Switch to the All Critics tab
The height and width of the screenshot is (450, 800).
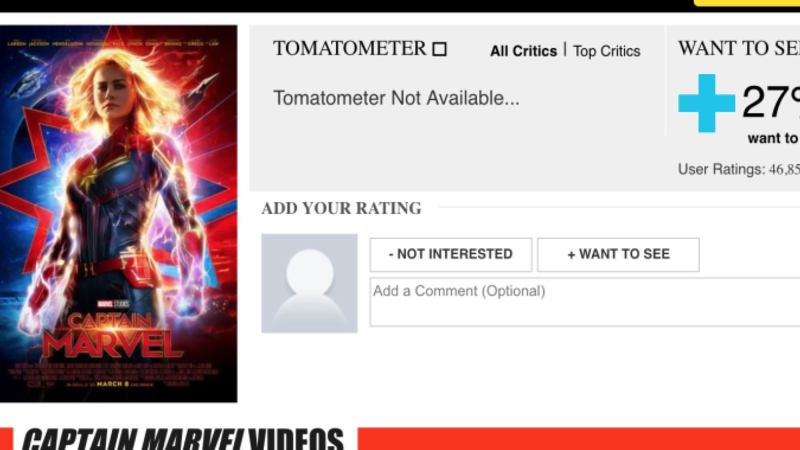click(x=523, y=51)
